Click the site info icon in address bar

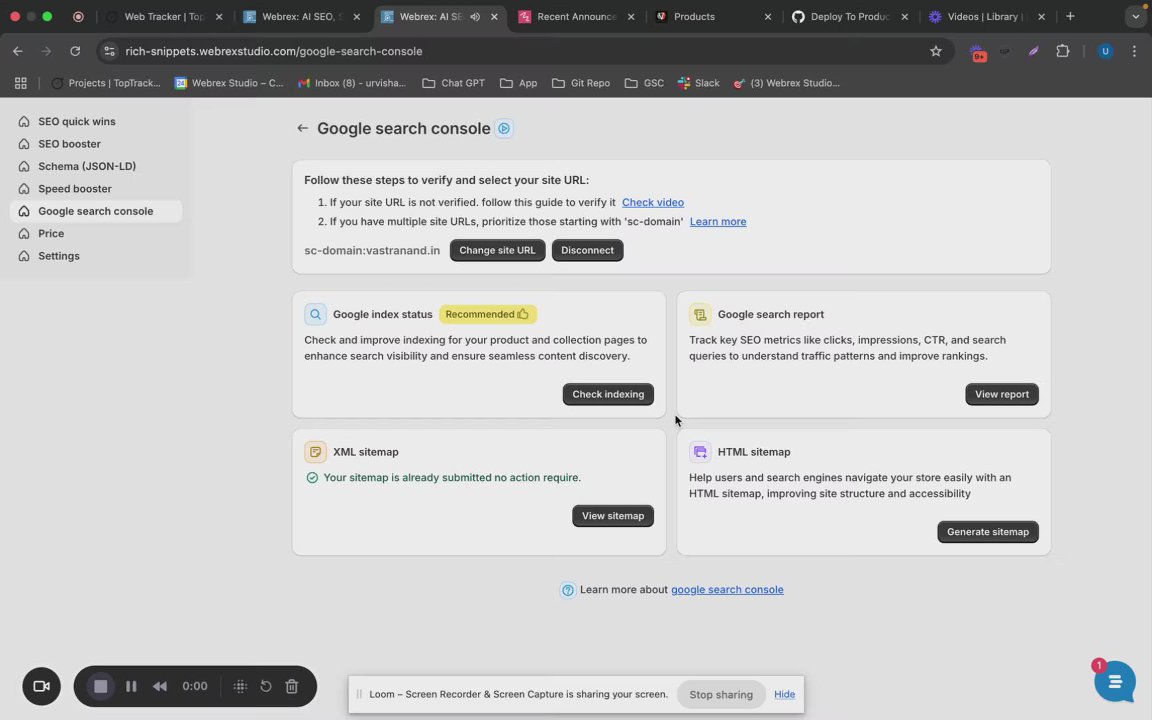[109, 51]
